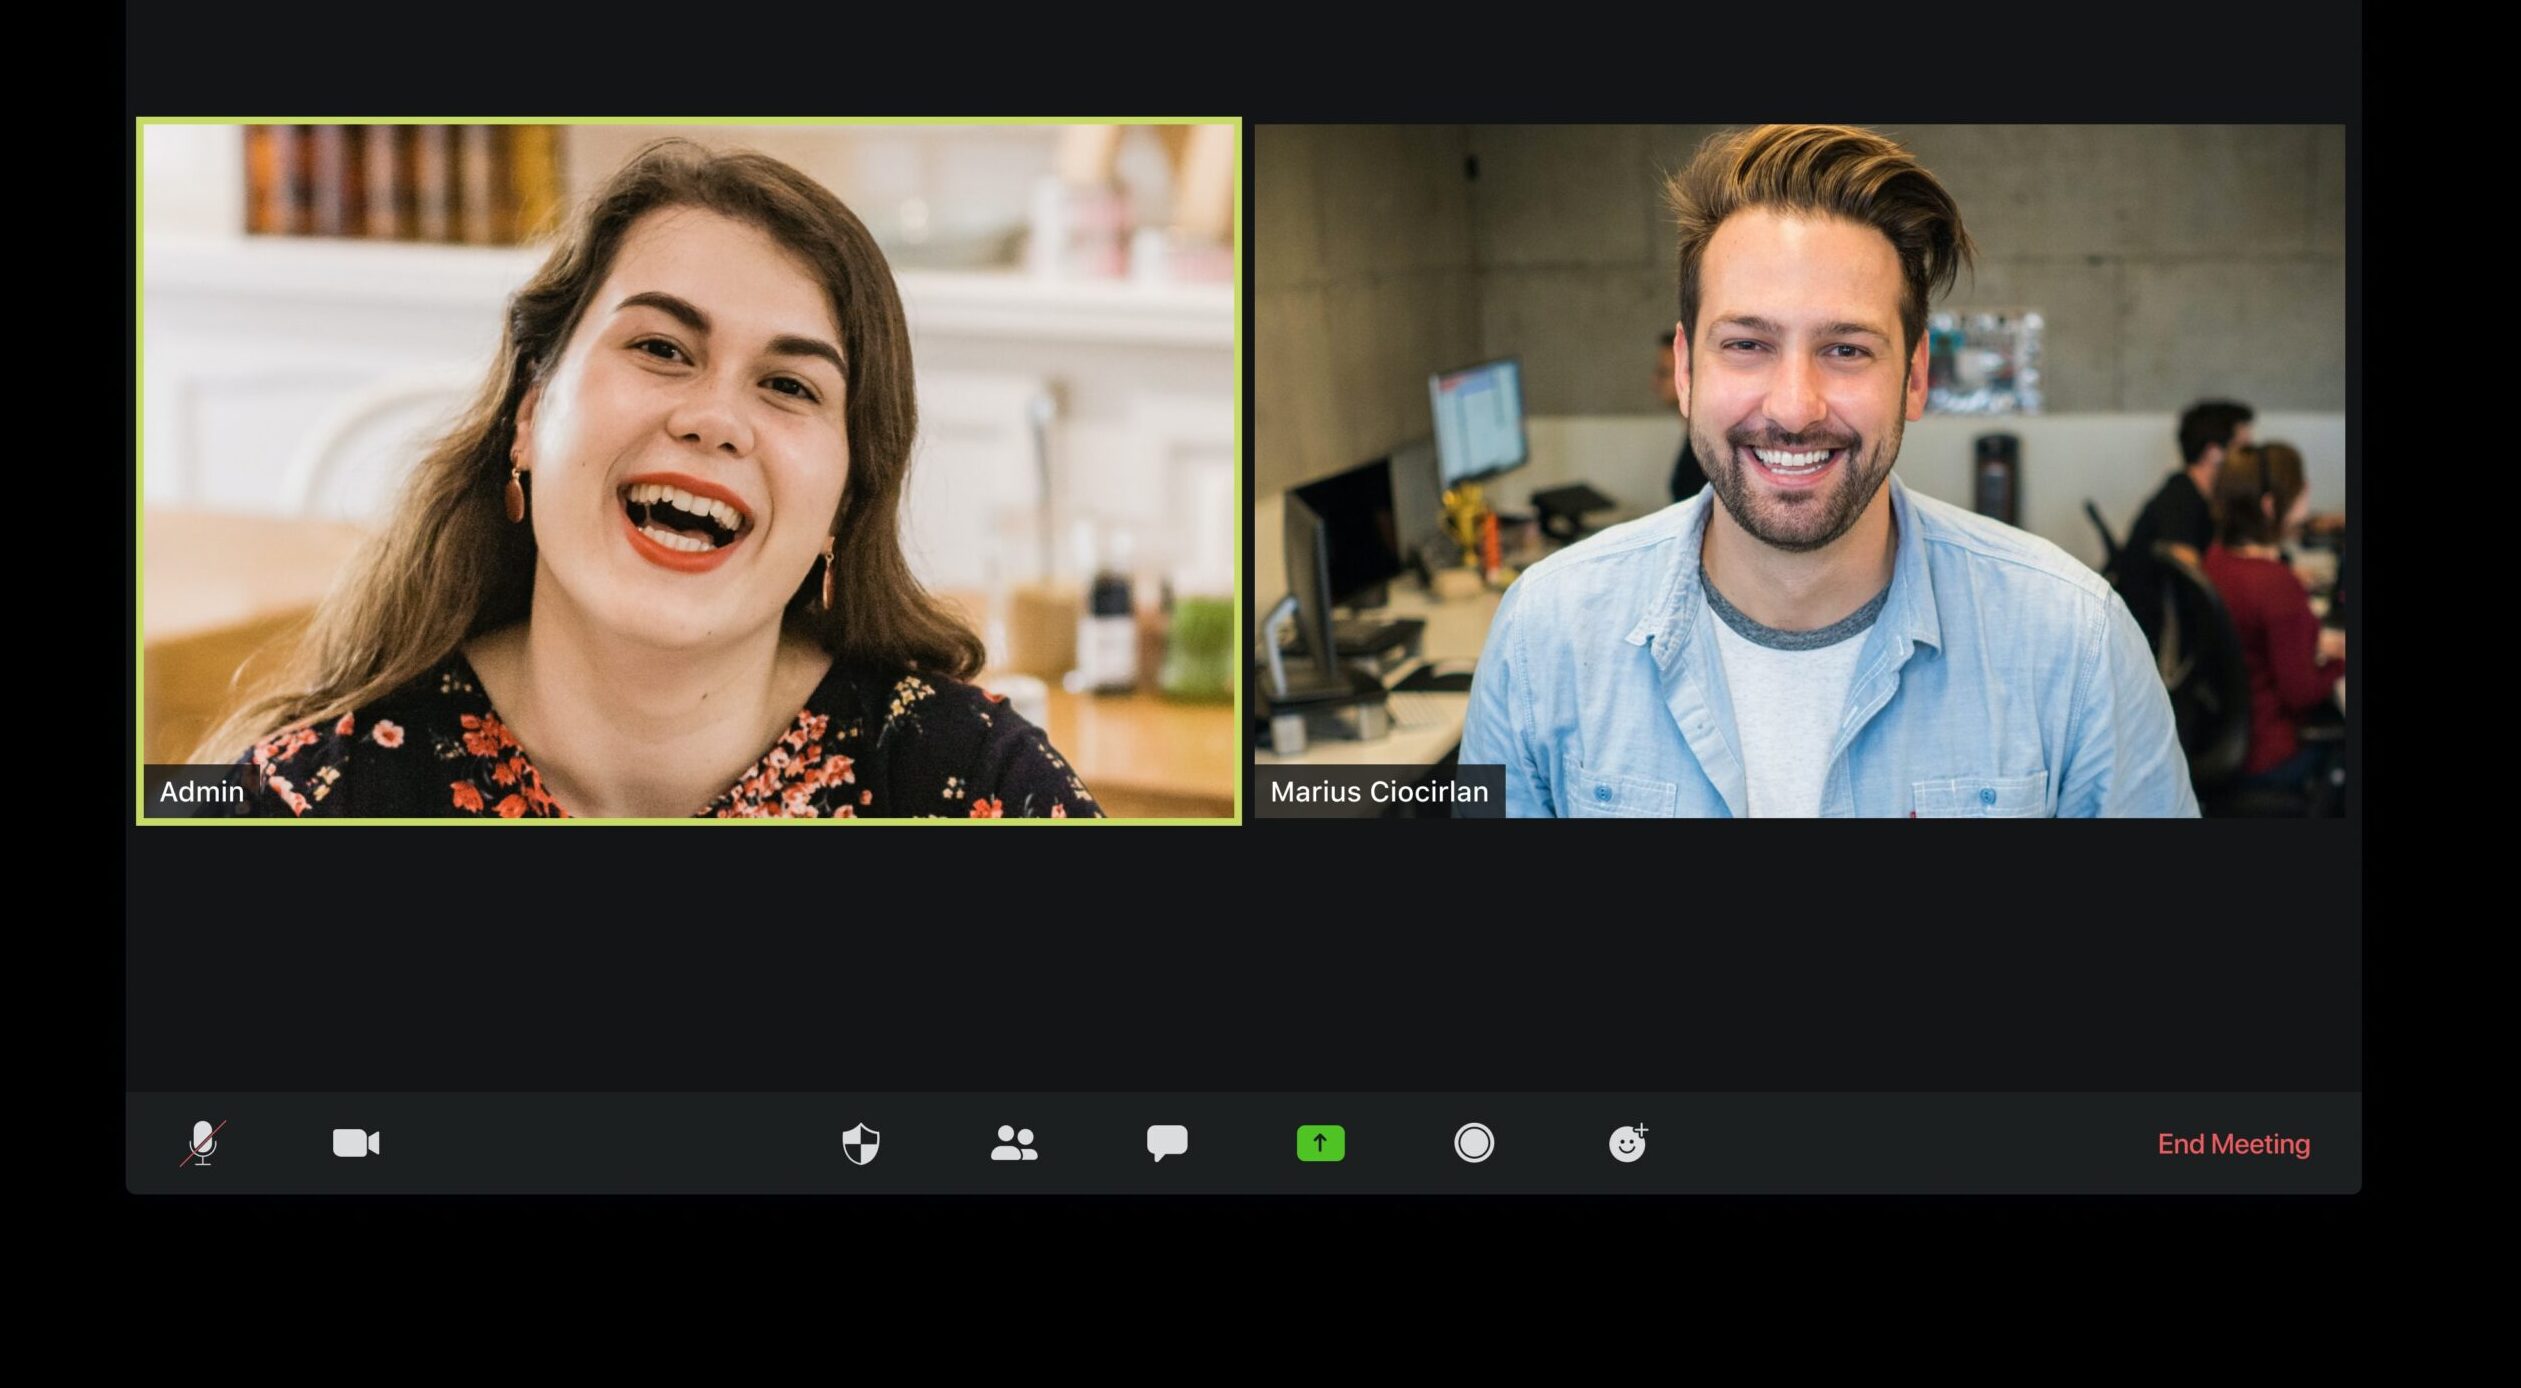
Task: Select Marius Ciocirlan's video tile
Action: point(1798,470)
